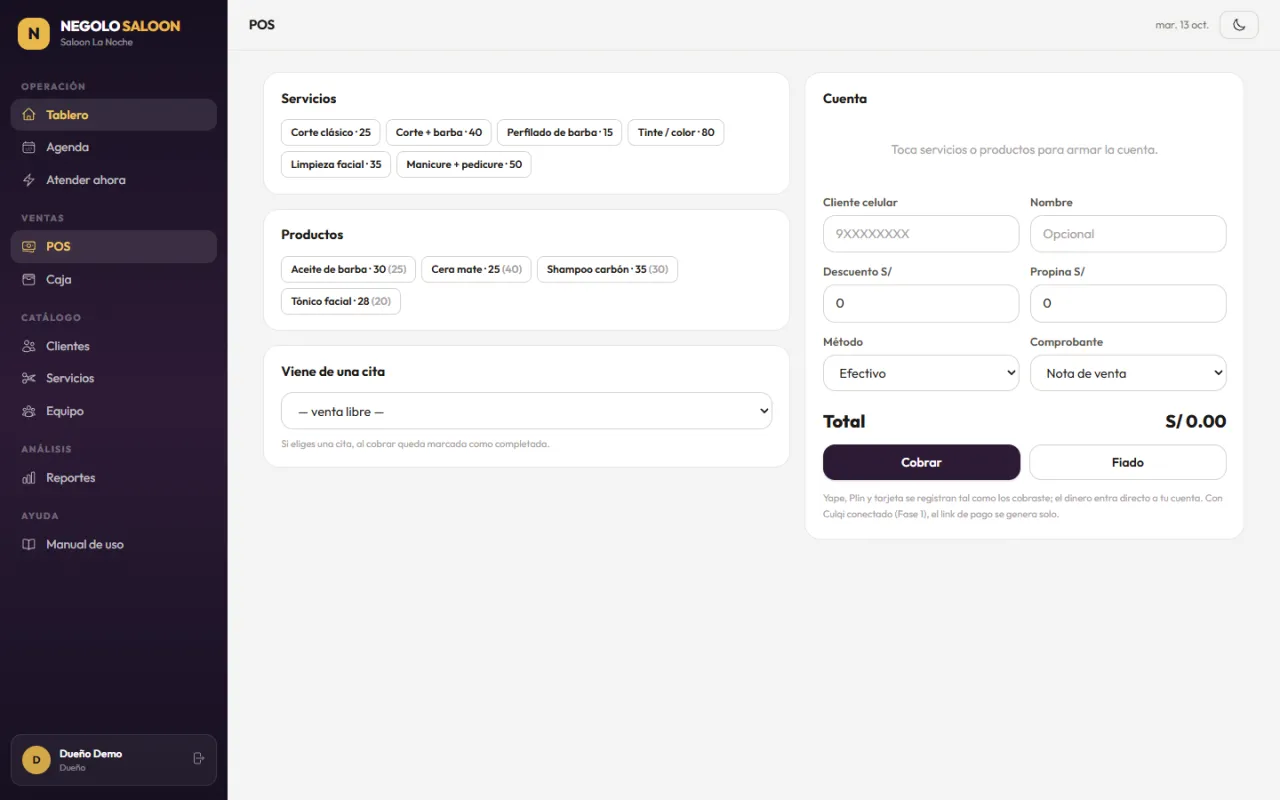Screen dimensions: 1280x800
Task: Open the Reportes bar chart icon
Action: (29, 478)
